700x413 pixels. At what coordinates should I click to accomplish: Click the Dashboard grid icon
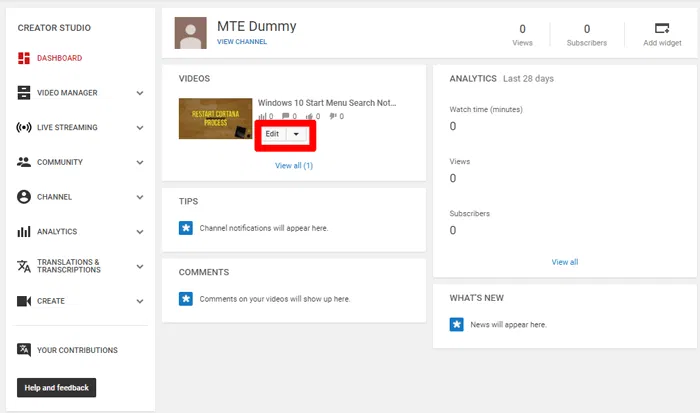[24, 58]
